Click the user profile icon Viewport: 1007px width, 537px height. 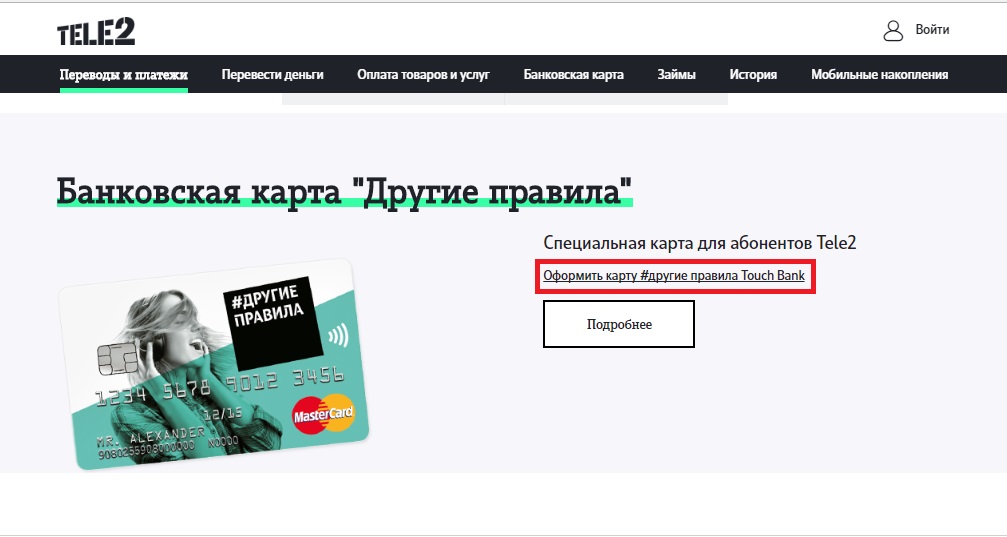pyautogui.click(x=893, y=30)
